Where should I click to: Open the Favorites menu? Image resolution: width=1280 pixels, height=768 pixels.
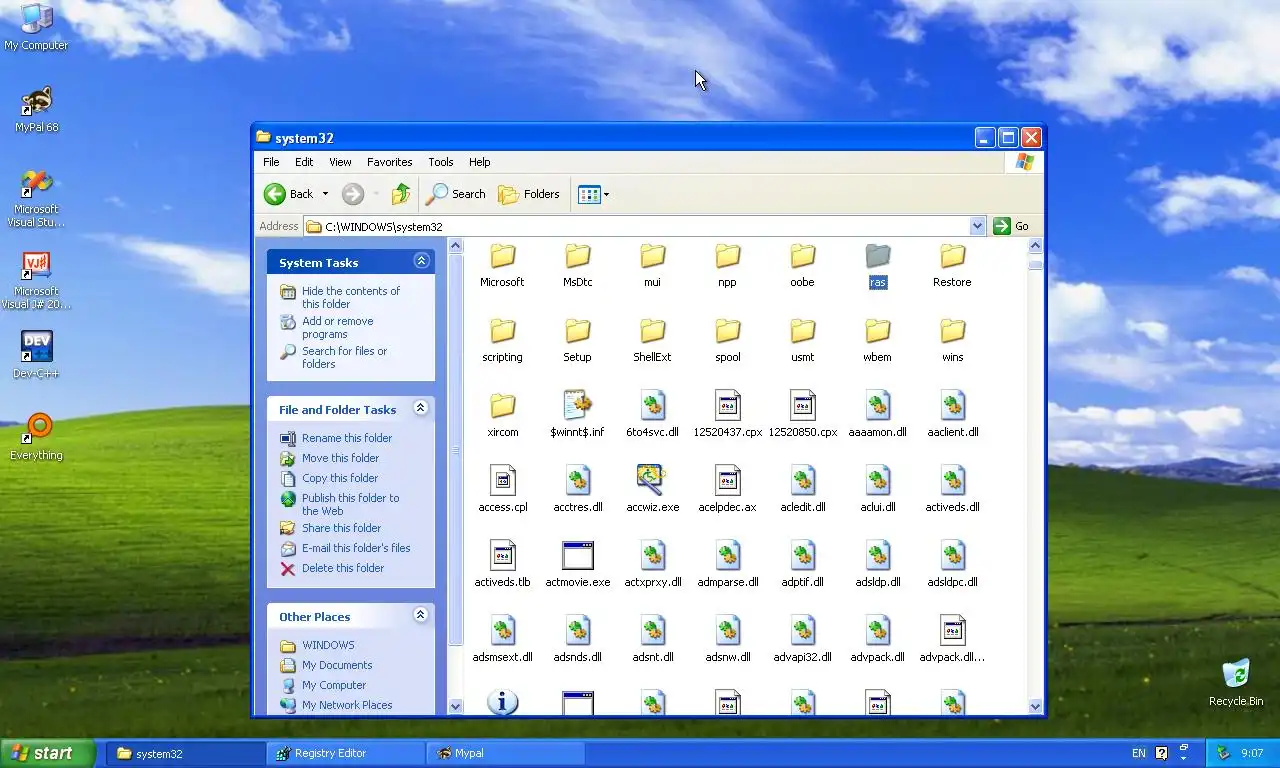click(389, 162)
